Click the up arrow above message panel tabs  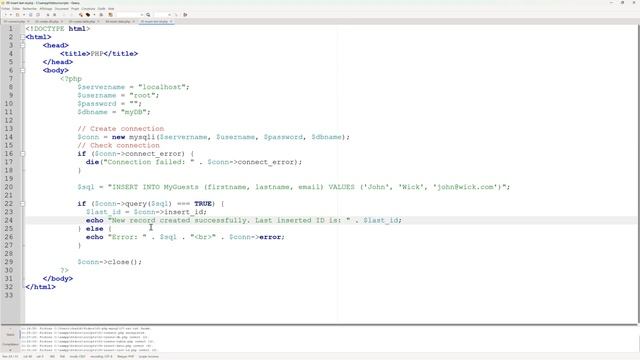click(x=10, y=328)
